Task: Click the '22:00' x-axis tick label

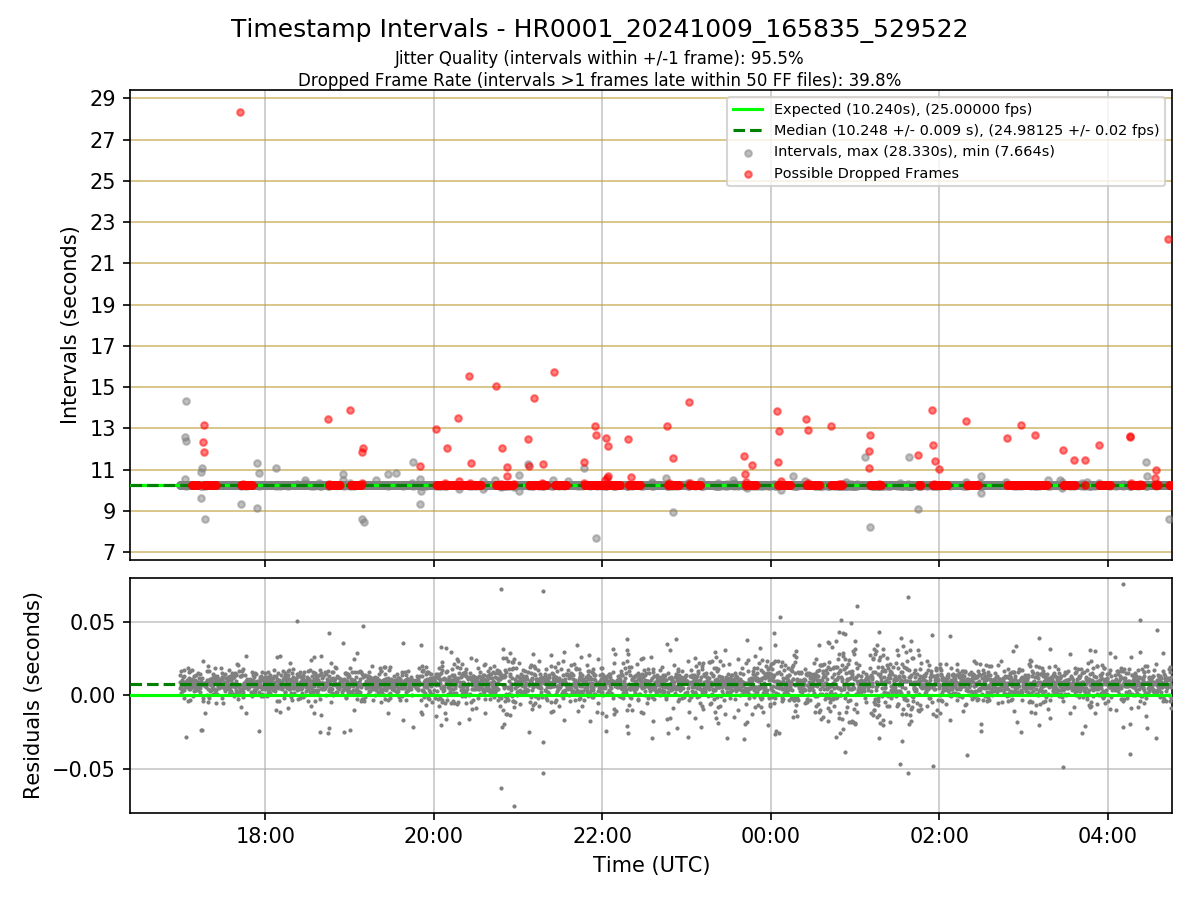Action: point(602,834)
